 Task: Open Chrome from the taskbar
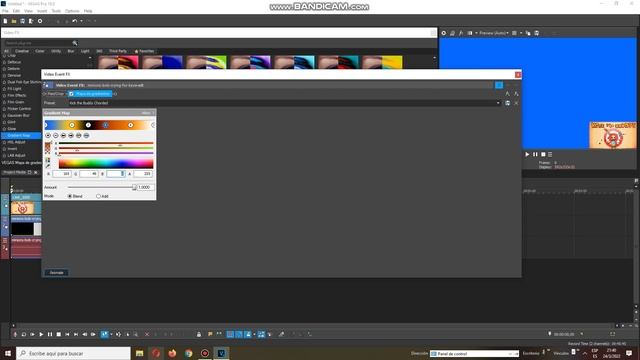[189, 353]
